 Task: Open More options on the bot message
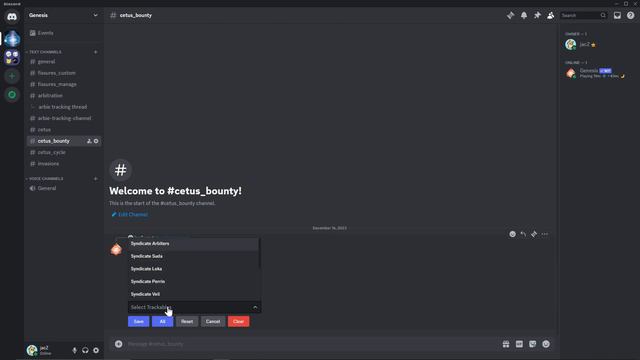(x=545, y=234)
